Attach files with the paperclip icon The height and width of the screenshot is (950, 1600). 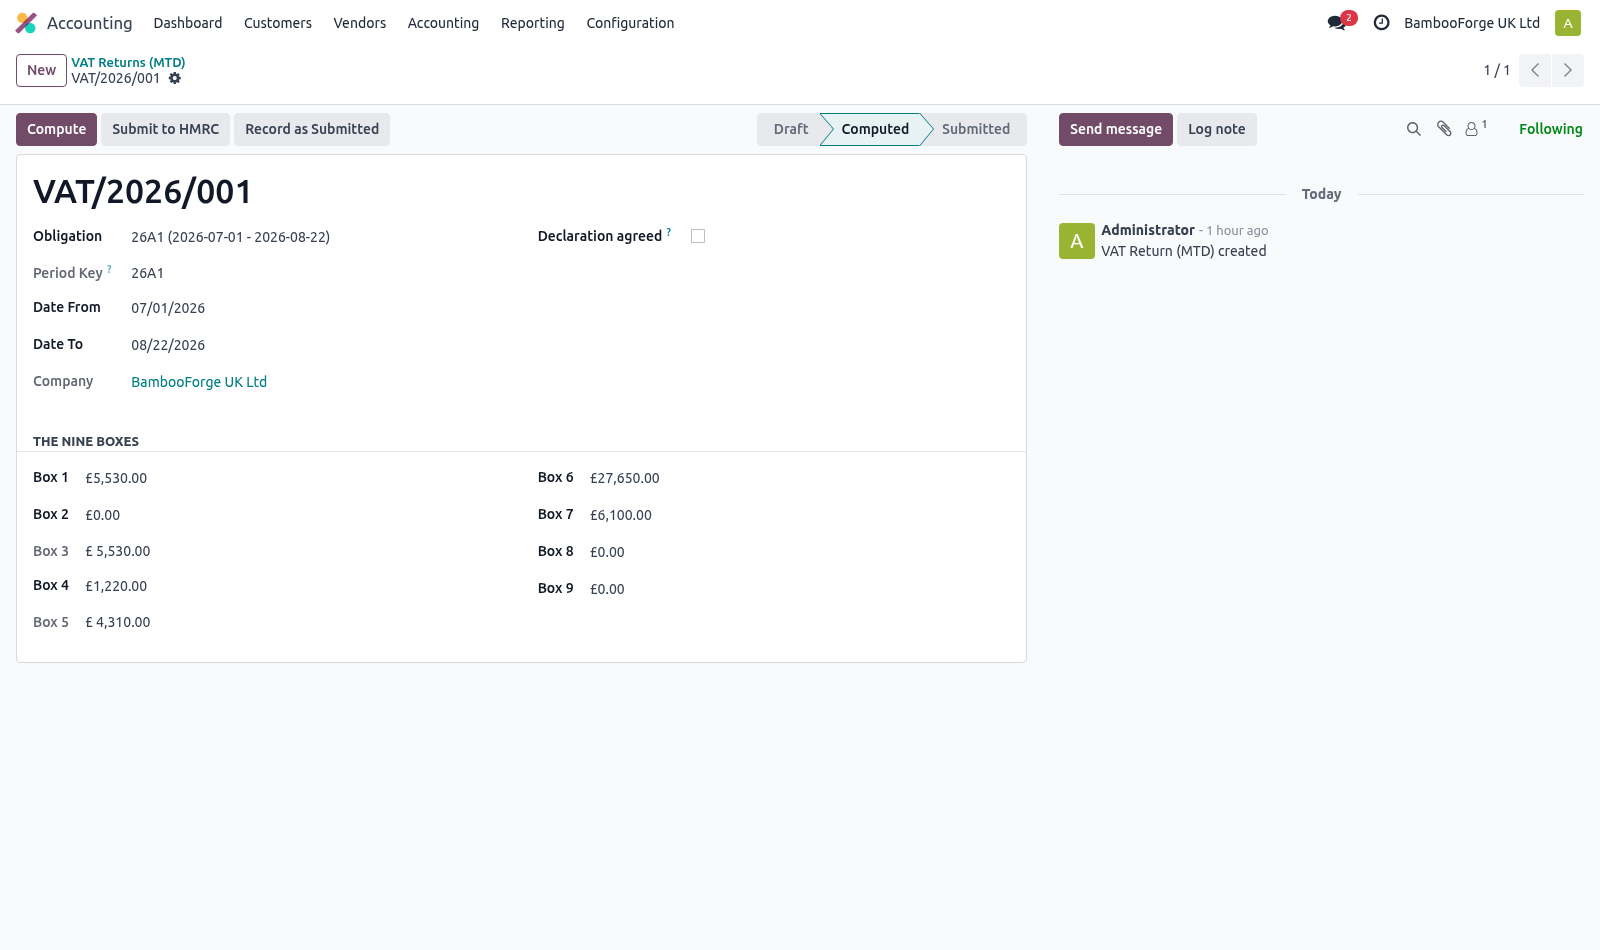click(1444, 129)
